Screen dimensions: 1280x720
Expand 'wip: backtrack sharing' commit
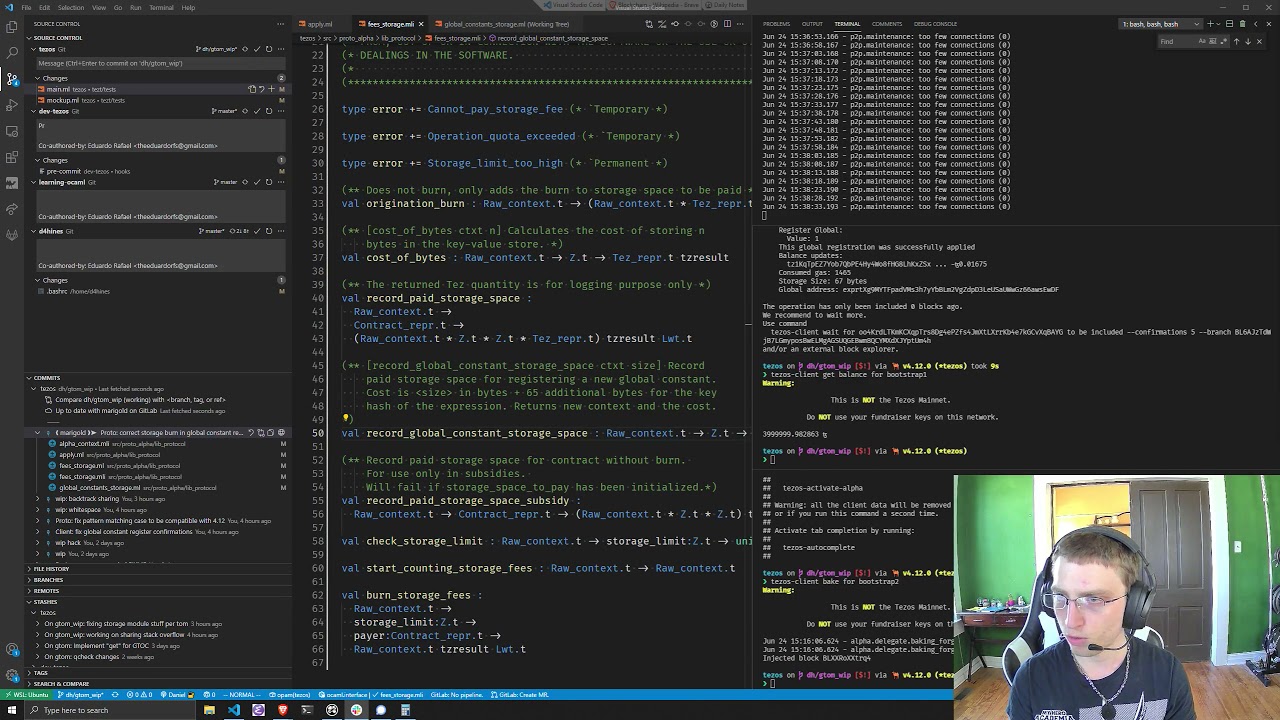point(37,499)
